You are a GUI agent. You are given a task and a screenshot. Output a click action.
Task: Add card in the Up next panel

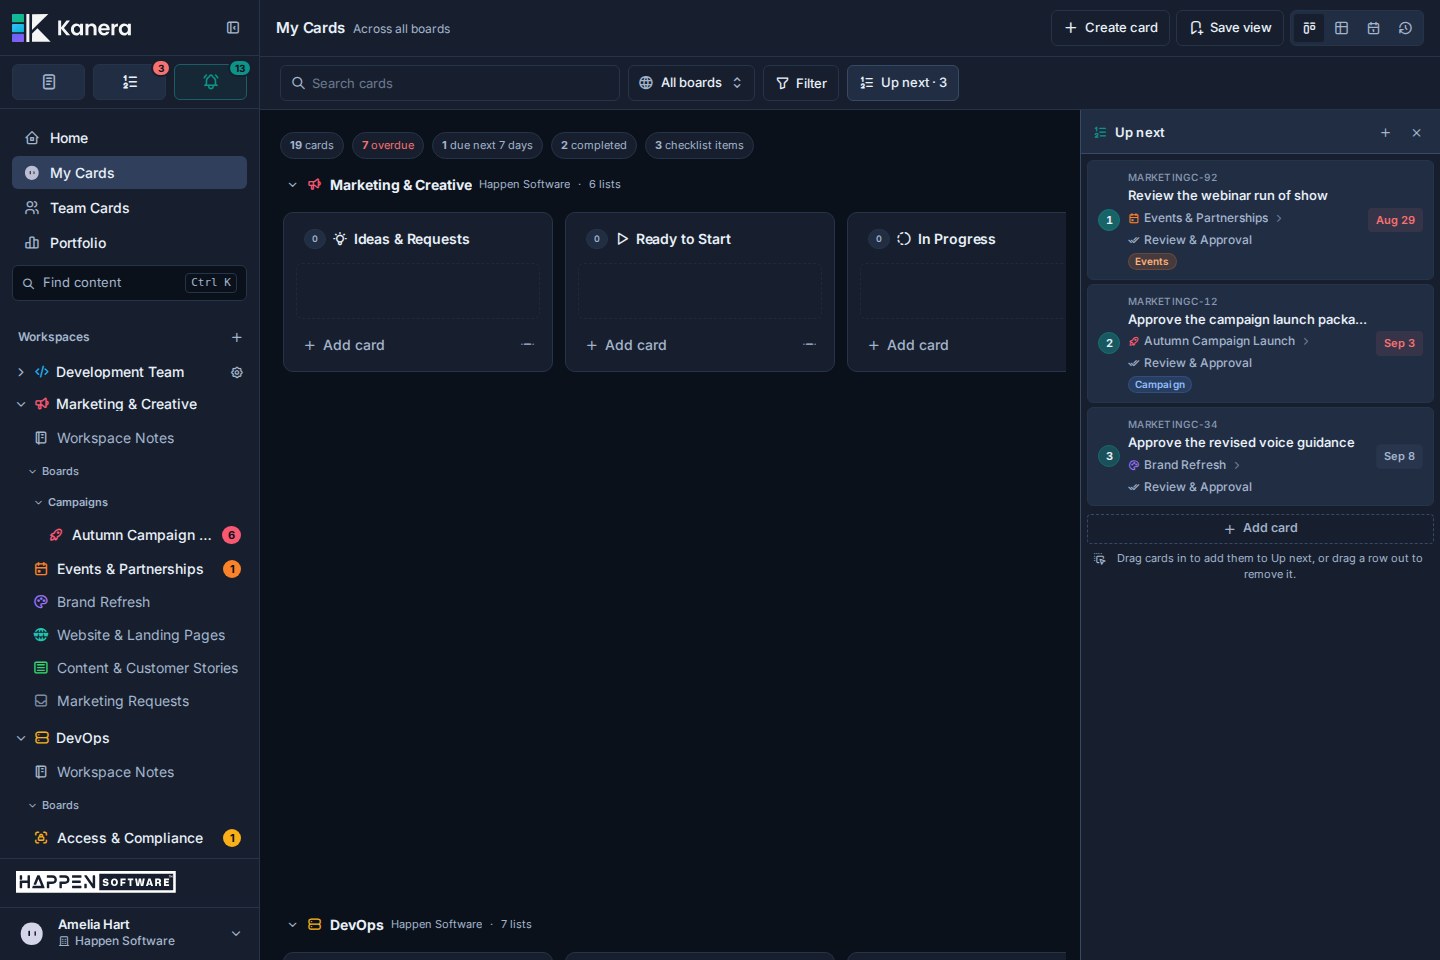(x=1260, y=528)
